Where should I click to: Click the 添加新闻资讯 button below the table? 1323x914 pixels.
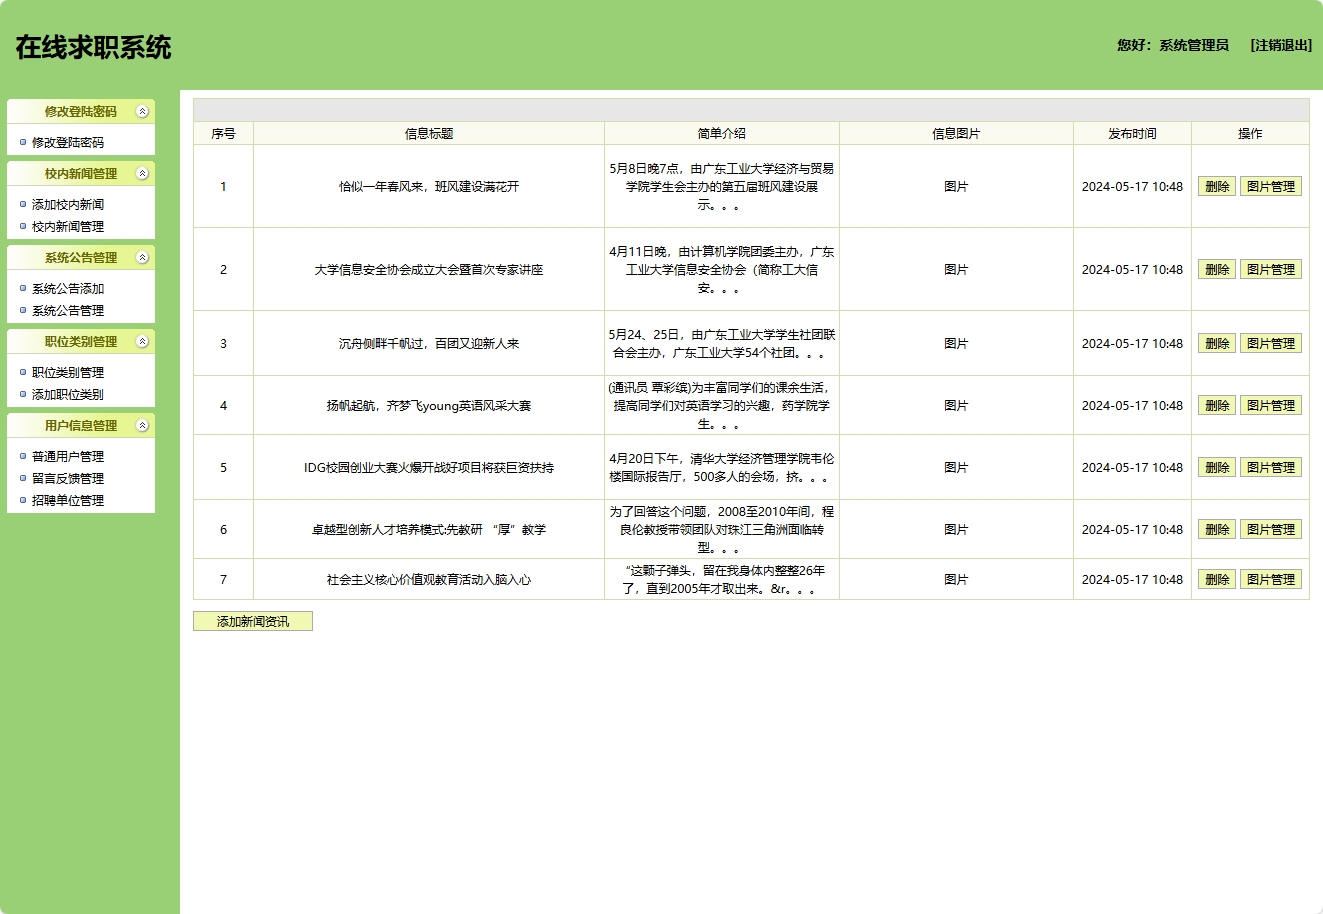[x=253, y=620]
